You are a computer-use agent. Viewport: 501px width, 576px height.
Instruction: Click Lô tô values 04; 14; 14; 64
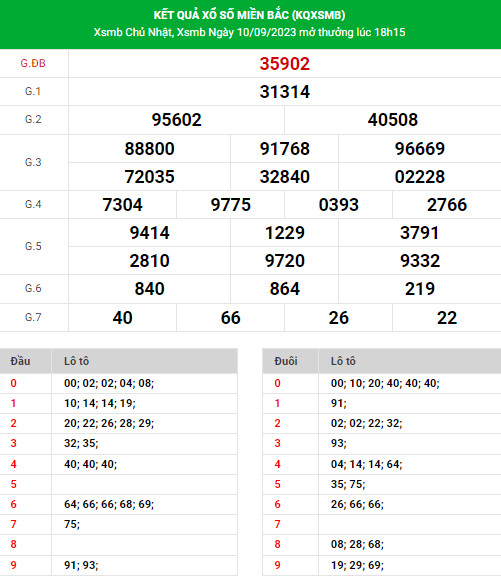367,464
